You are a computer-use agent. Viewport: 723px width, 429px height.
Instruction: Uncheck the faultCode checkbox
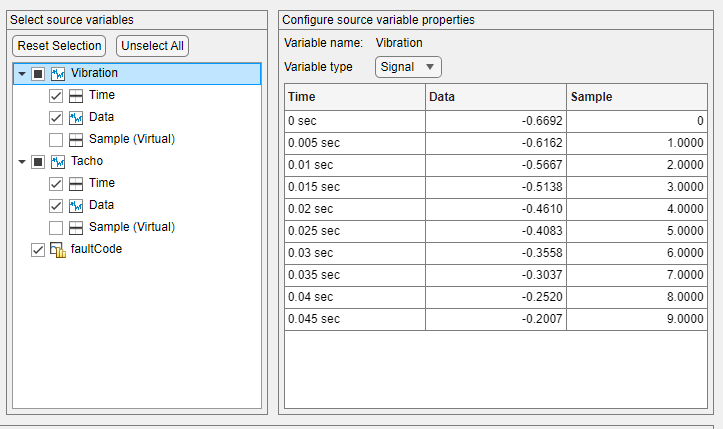click(38, 250)
